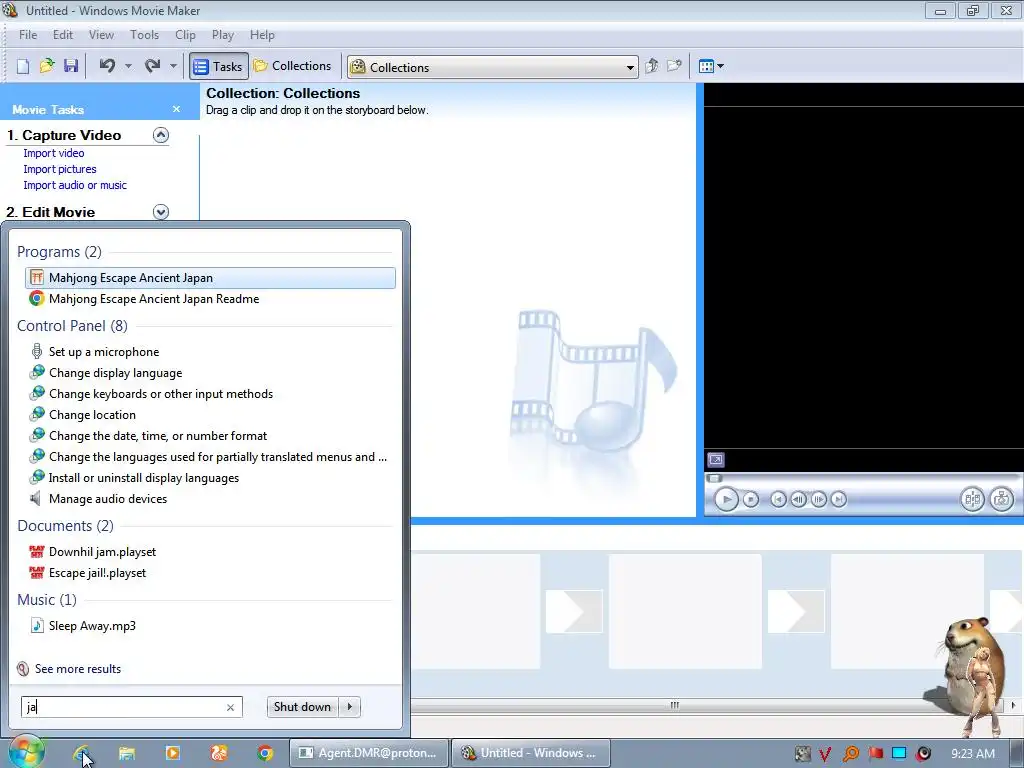Image resolution: width=1024 pixels, height=768 pixels.
Task: Open the File menu
Action: tap(27, 35)
